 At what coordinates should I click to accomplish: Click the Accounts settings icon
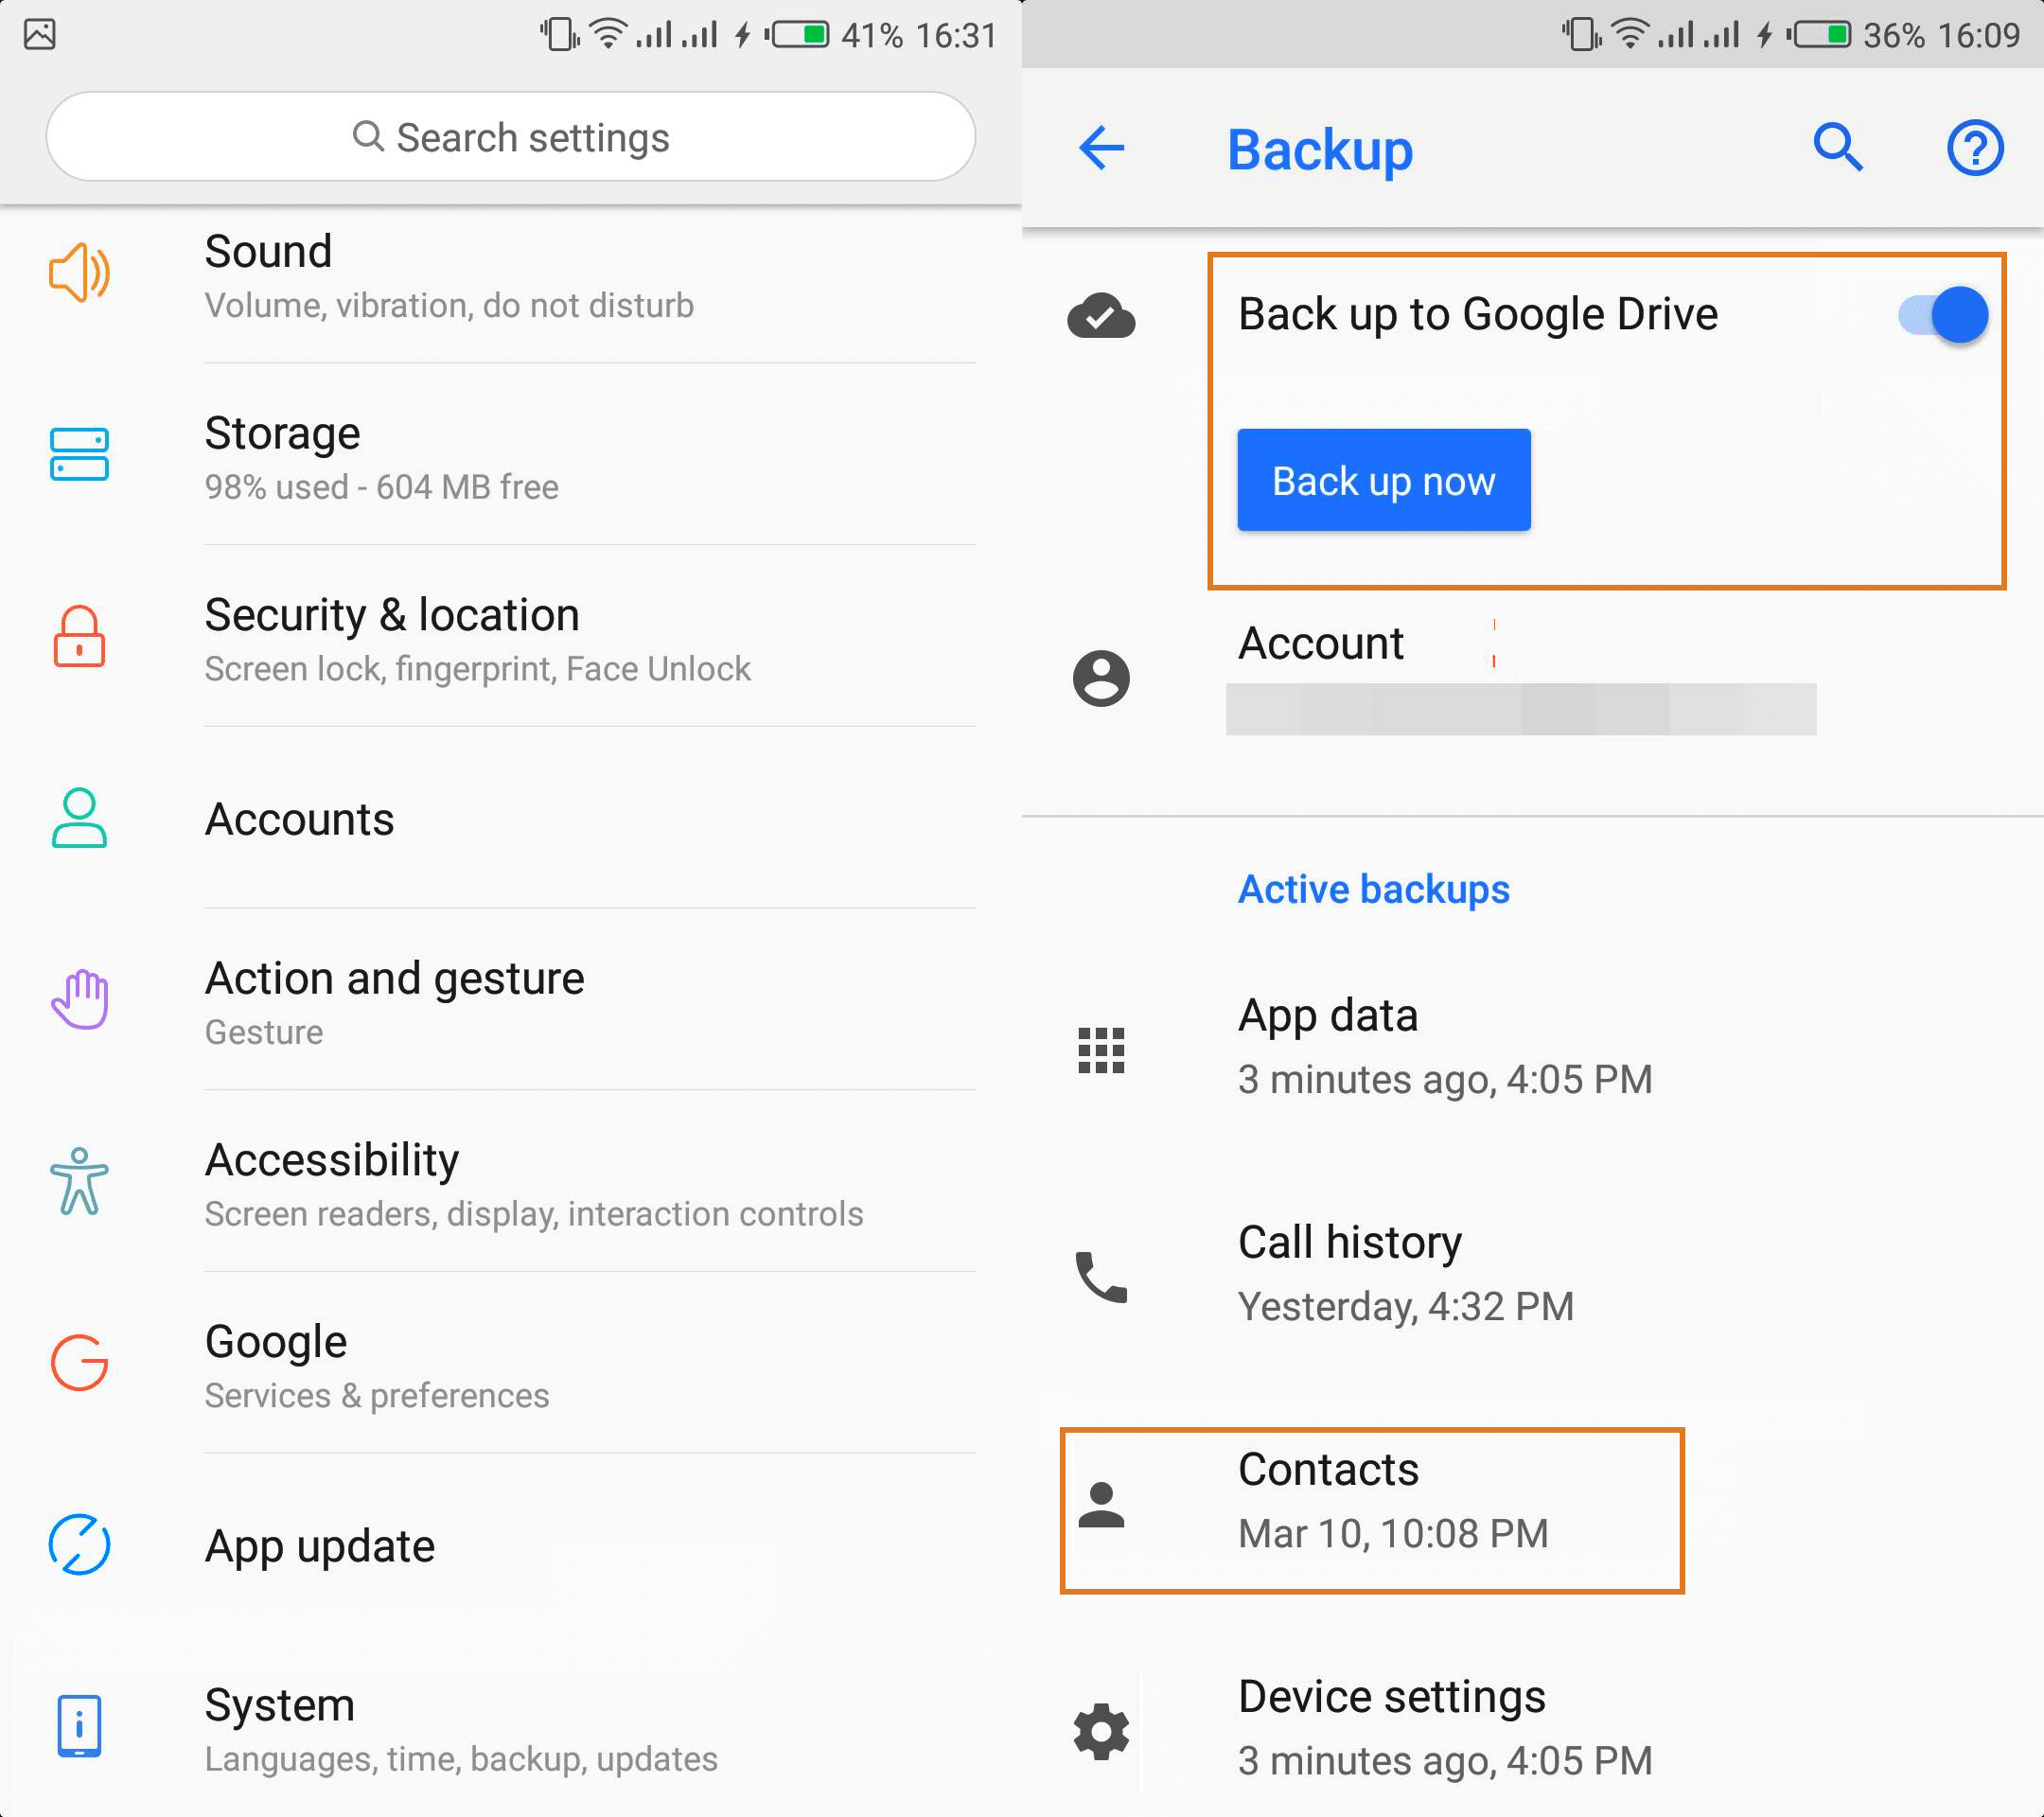pos(79,816)
